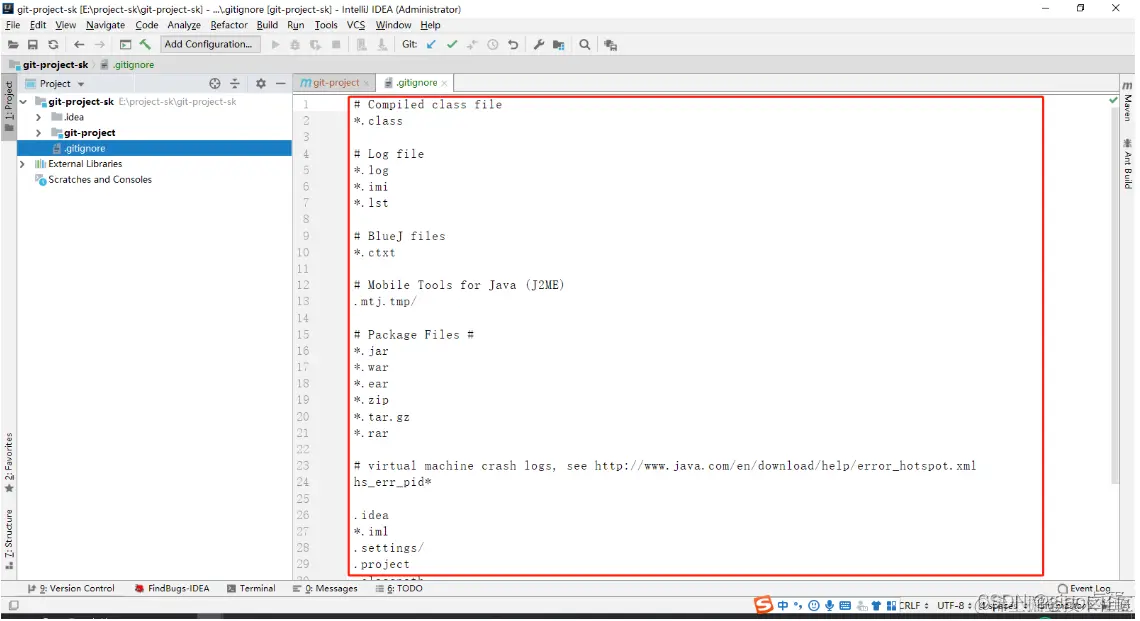This screenshot has height=621, width=1140.
Task: Hide the Project panel with minus icon
Action: [x=281, y=84]
